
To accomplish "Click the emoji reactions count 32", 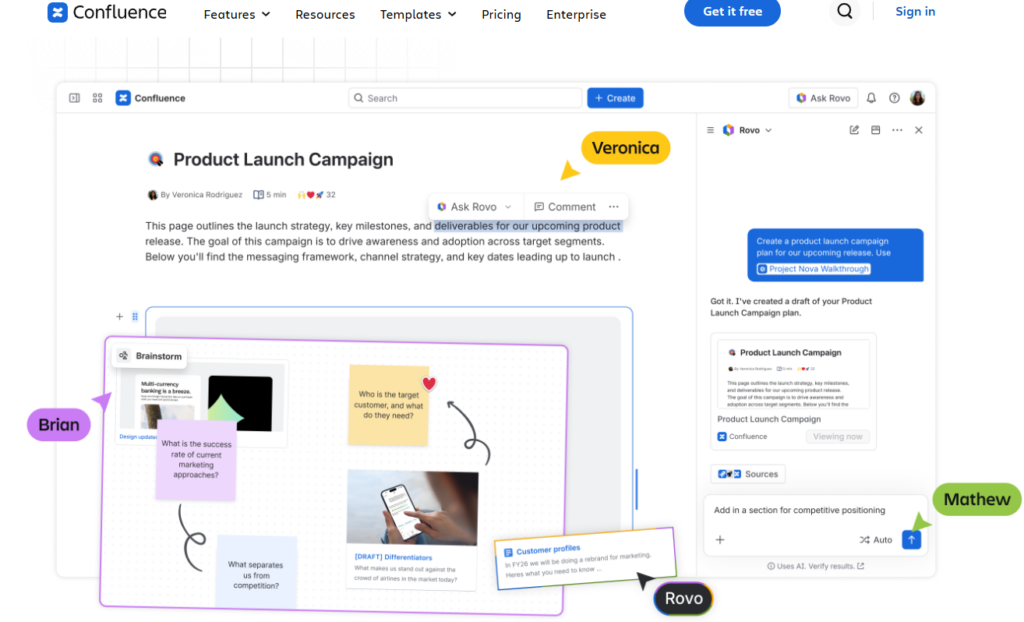I will (x=316, y=195).
